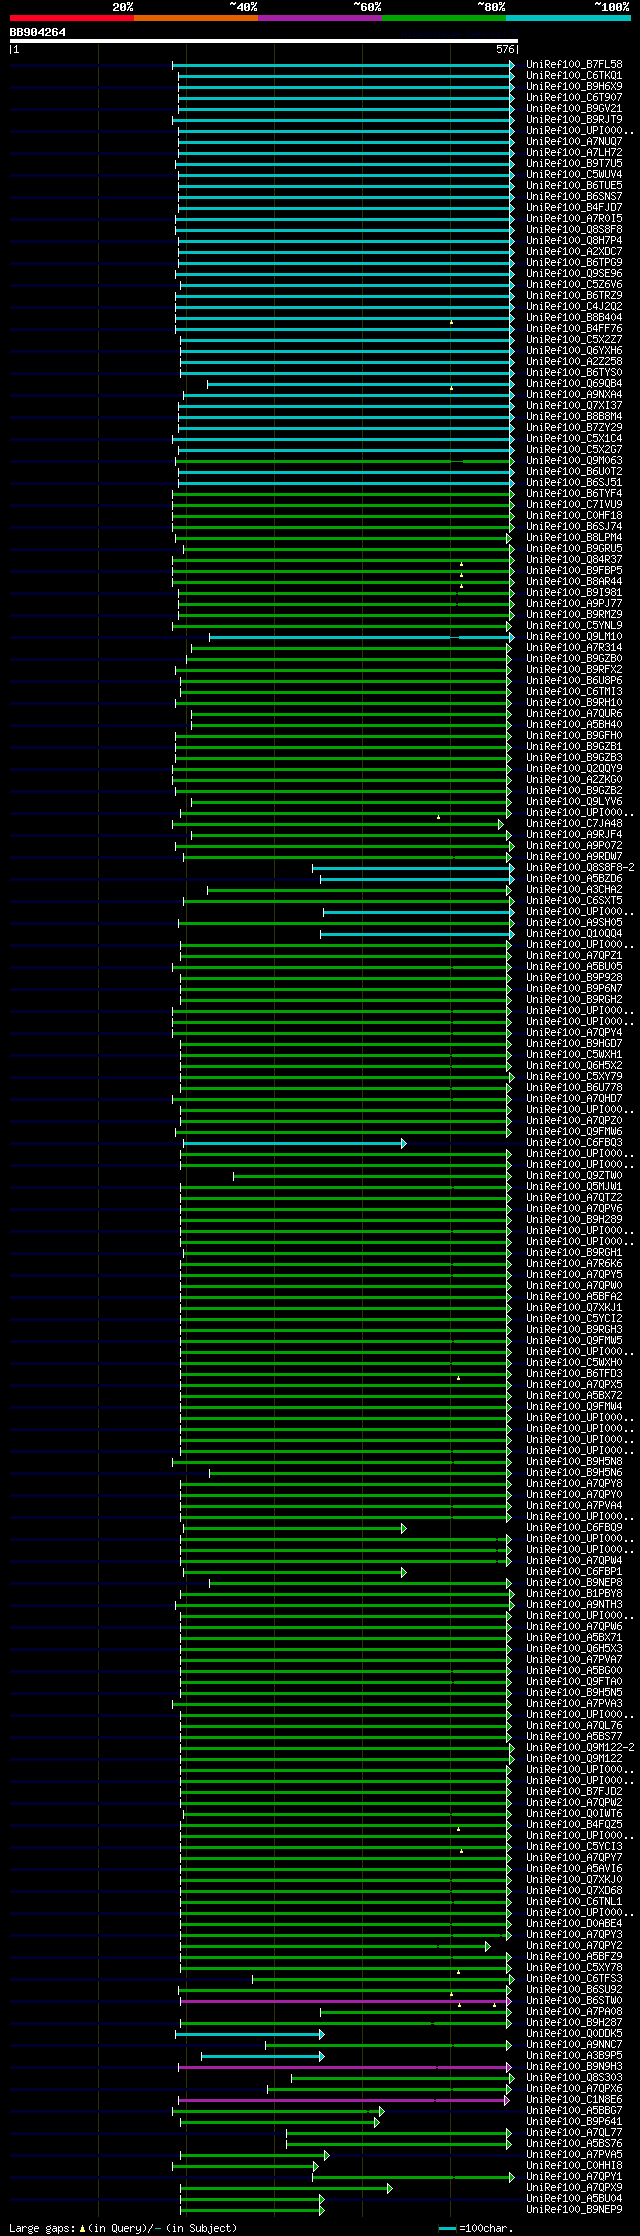Select hit UniRef100_C6TFS3
Screen dimensions: 640x2236
(574, 1979)
